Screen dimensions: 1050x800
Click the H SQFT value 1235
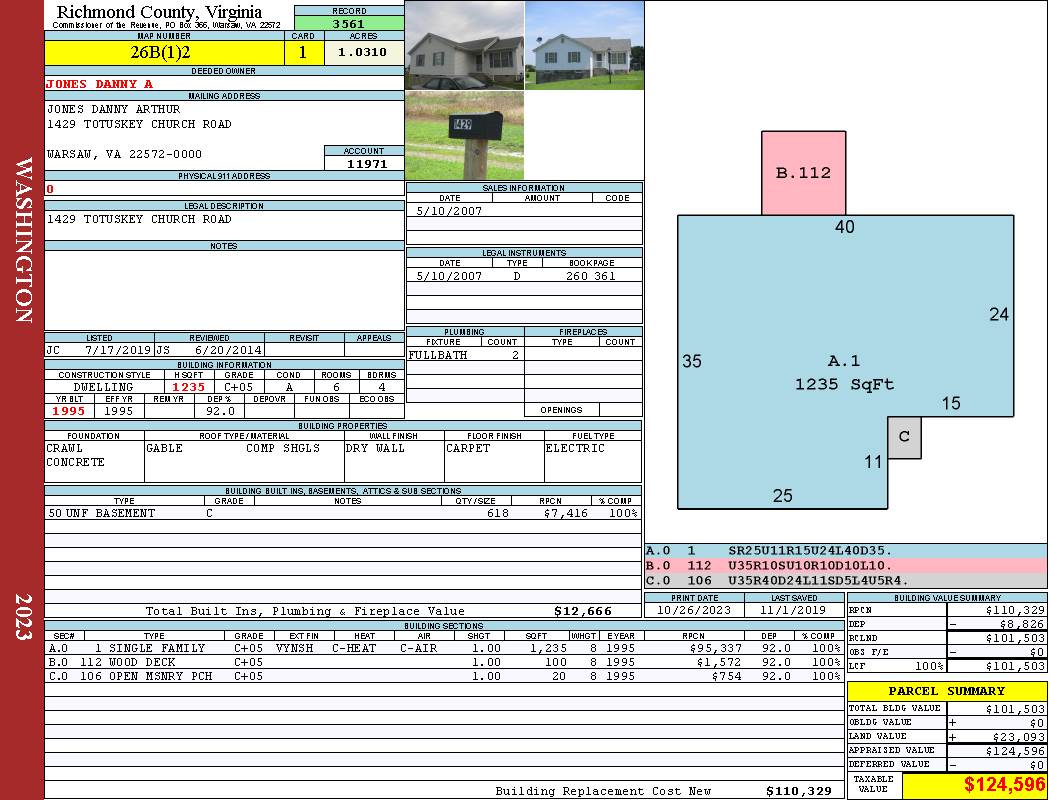click(x=189, y=387)
